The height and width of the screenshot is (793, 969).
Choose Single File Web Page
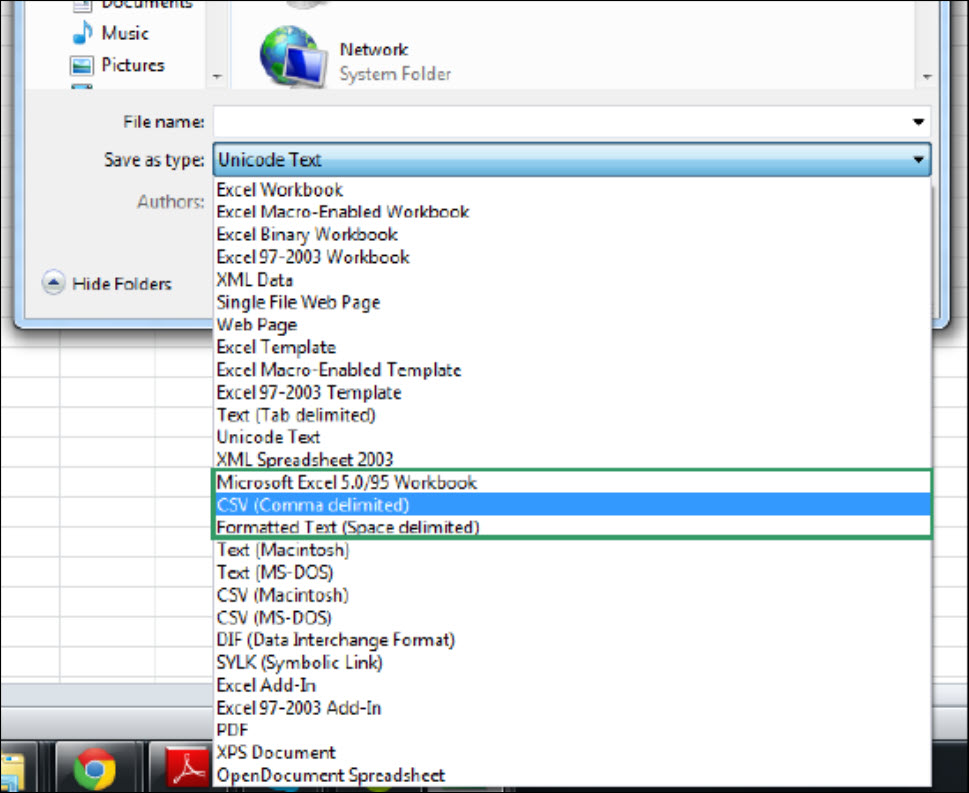coord(572,302)
